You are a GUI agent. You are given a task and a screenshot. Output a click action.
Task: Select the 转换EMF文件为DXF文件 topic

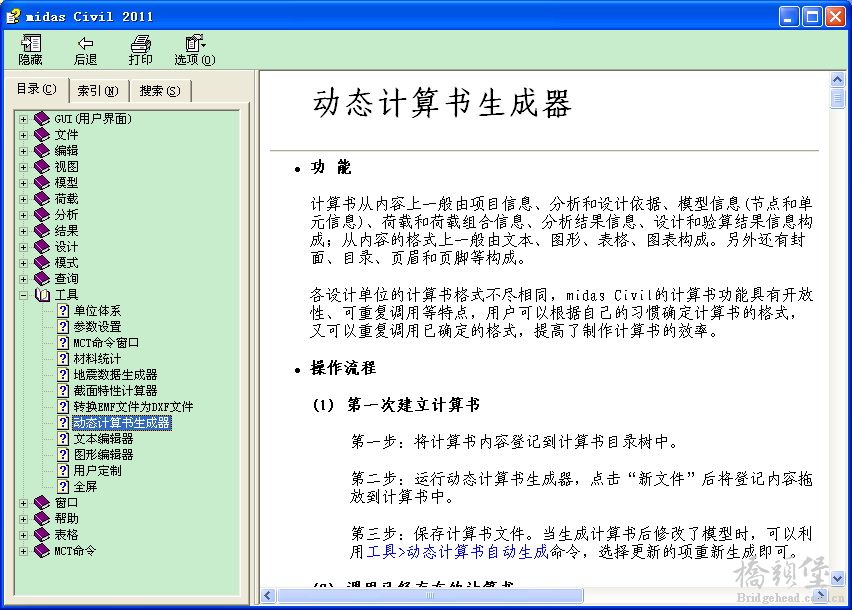click(133, 407)
